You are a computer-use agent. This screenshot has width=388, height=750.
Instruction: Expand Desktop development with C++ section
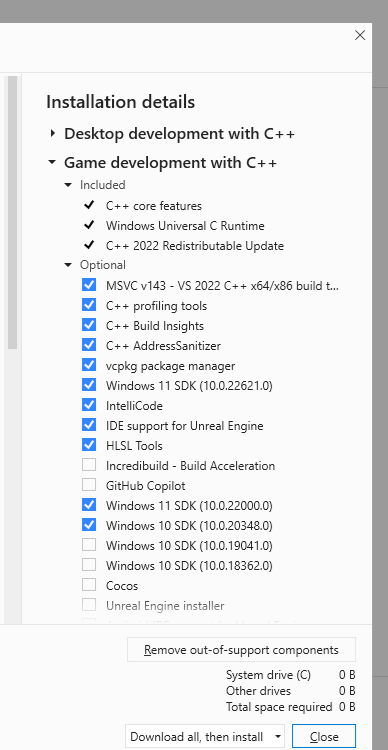(x=53, y=133)
